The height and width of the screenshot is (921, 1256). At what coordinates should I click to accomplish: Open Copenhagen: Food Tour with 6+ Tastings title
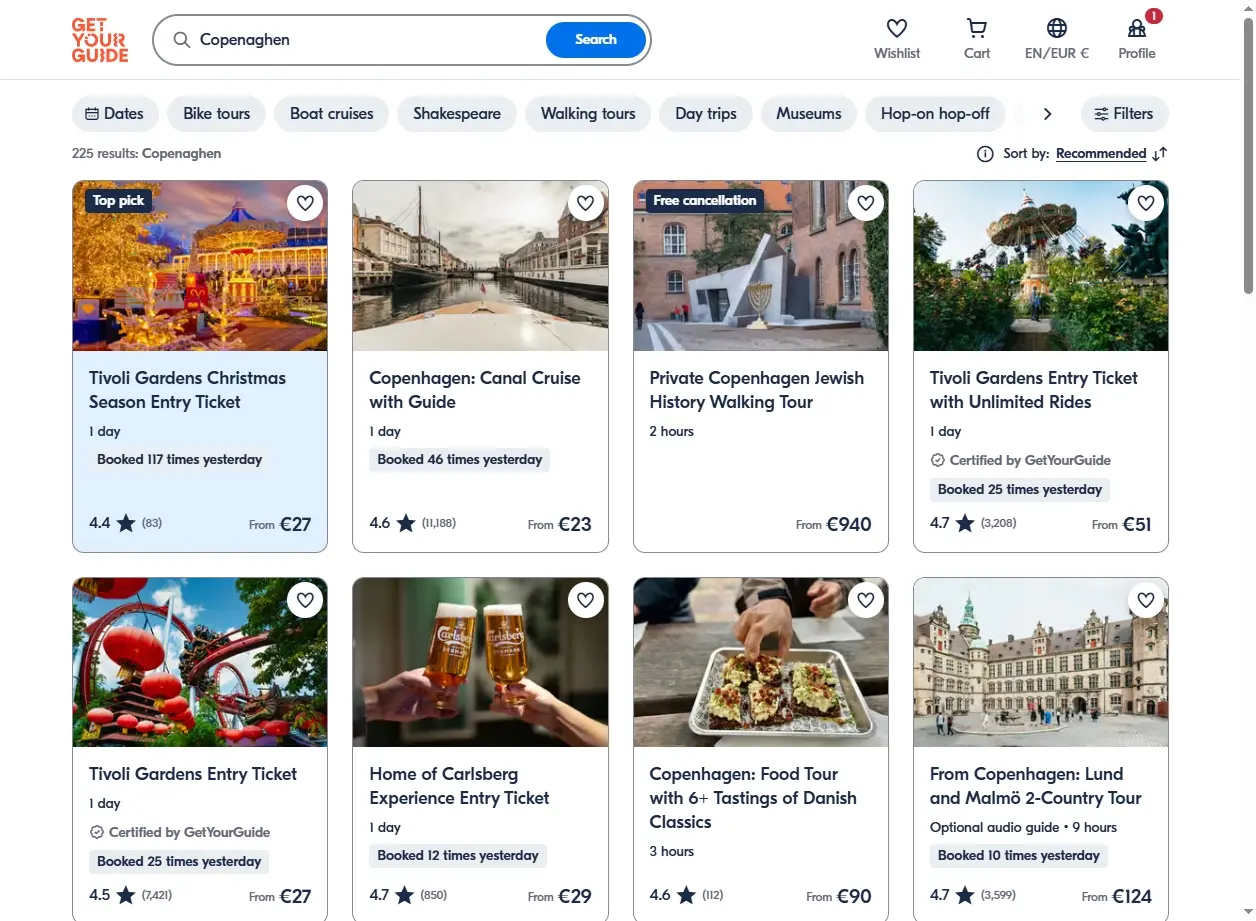753,798
